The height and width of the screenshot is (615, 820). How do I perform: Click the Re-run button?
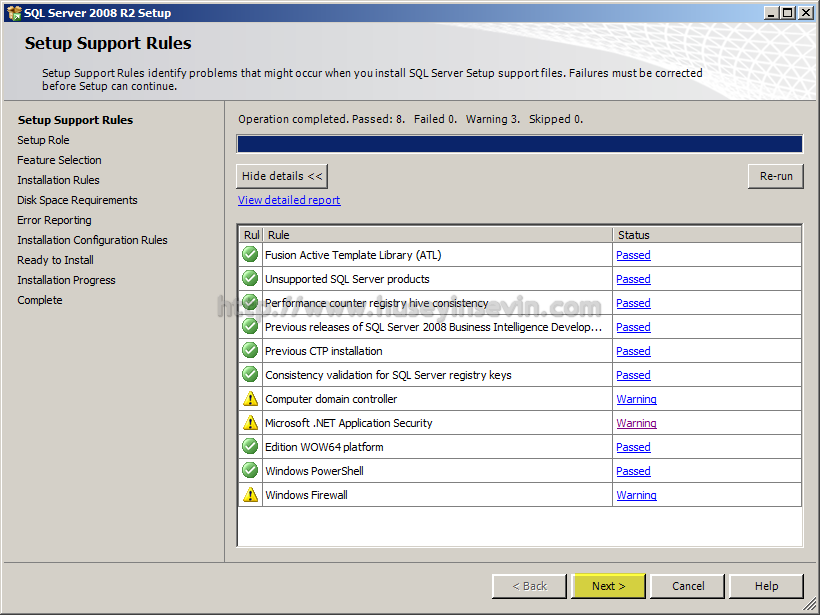(x=776, y=176)
